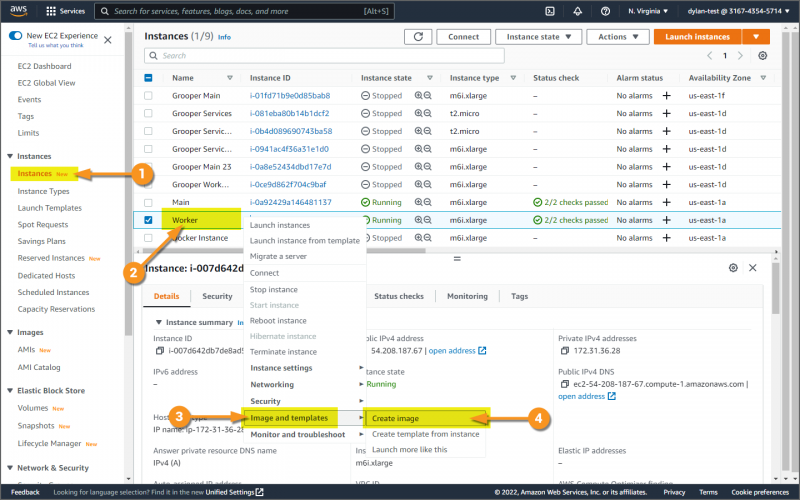Open table preferences gear icon

(x=762, y=56)
